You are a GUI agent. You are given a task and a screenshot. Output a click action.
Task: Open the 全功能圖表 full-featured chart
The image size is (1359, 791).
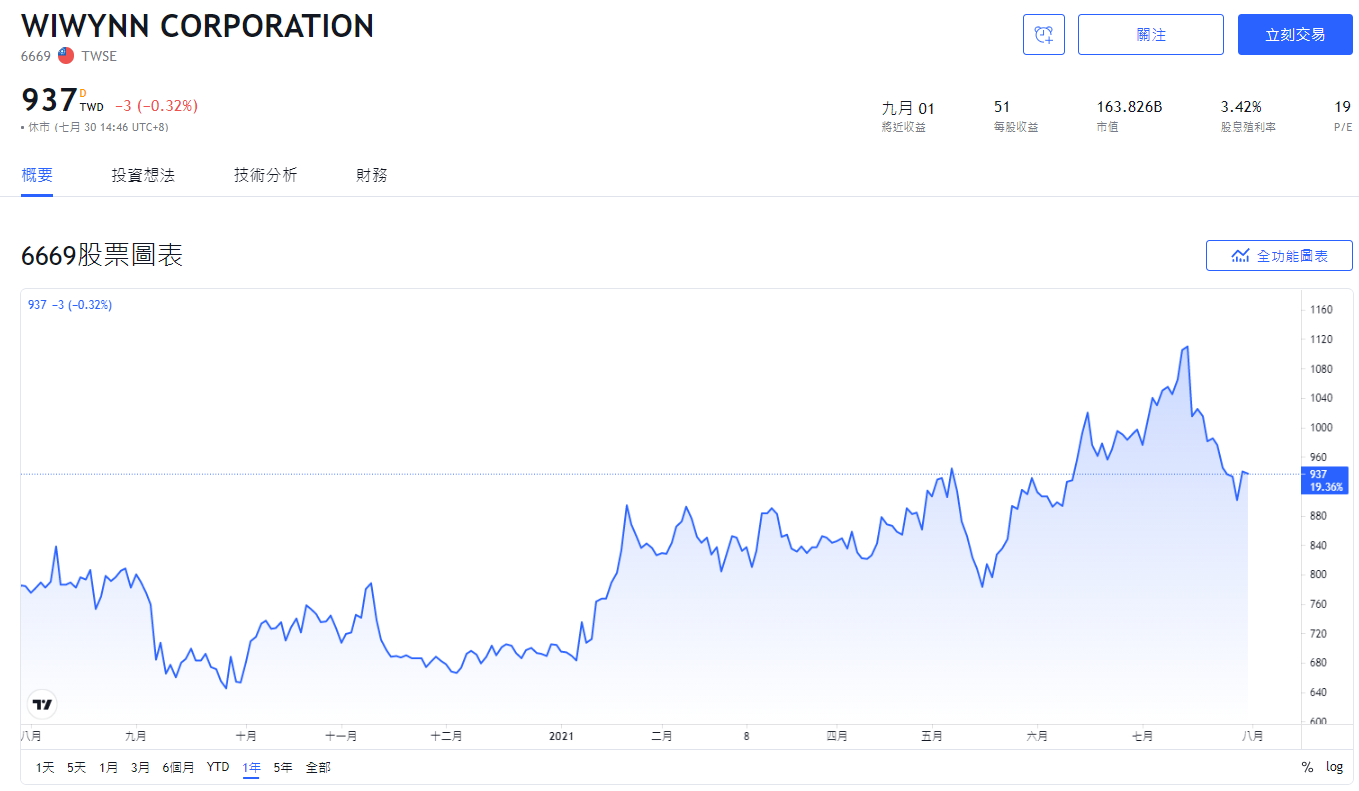(x=1279, y=256)
